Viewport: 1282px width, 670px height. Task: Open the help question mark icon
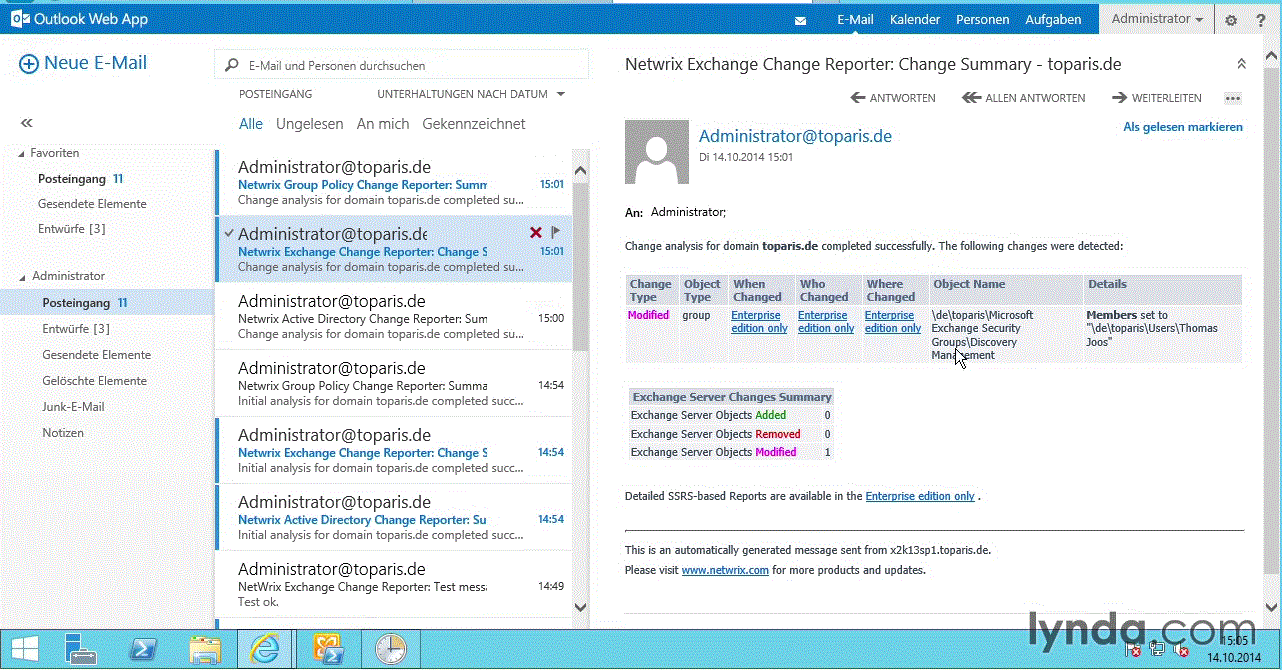tap(1260, 20)
